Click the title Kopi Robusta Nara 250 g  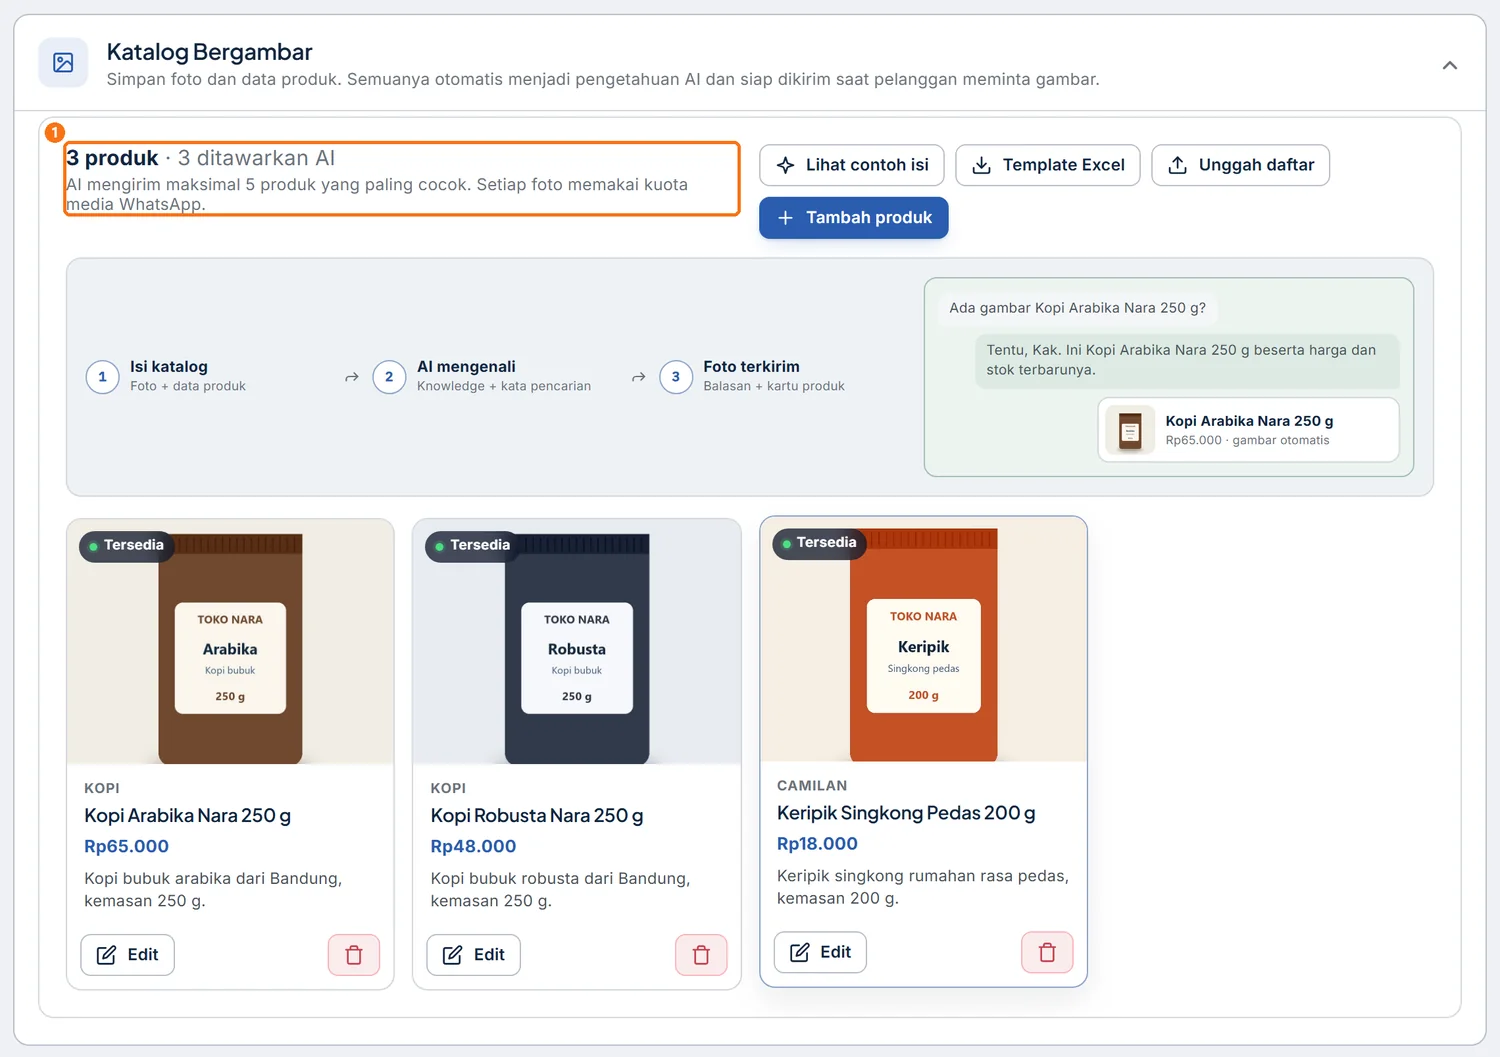[537, 816]
